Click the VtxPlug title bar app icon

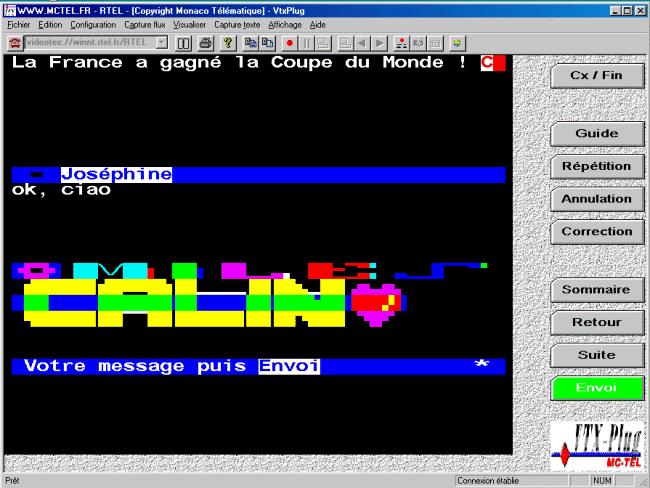click(10, 11)
